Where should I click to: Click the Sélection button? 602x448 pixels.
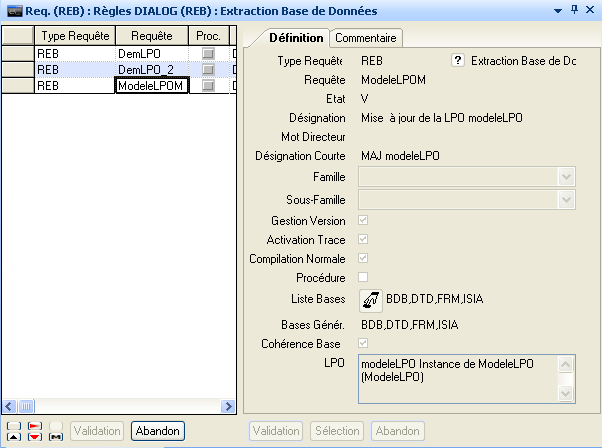click(337, 431)
